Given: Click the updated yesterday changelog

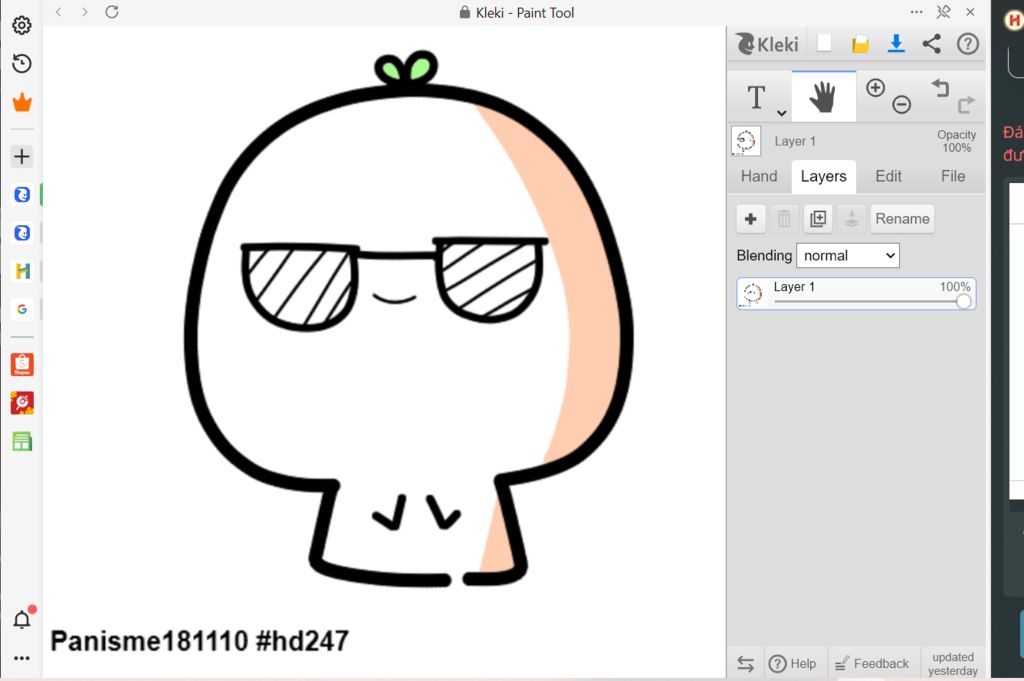Looking at the screenshot, I should [953, 663].
